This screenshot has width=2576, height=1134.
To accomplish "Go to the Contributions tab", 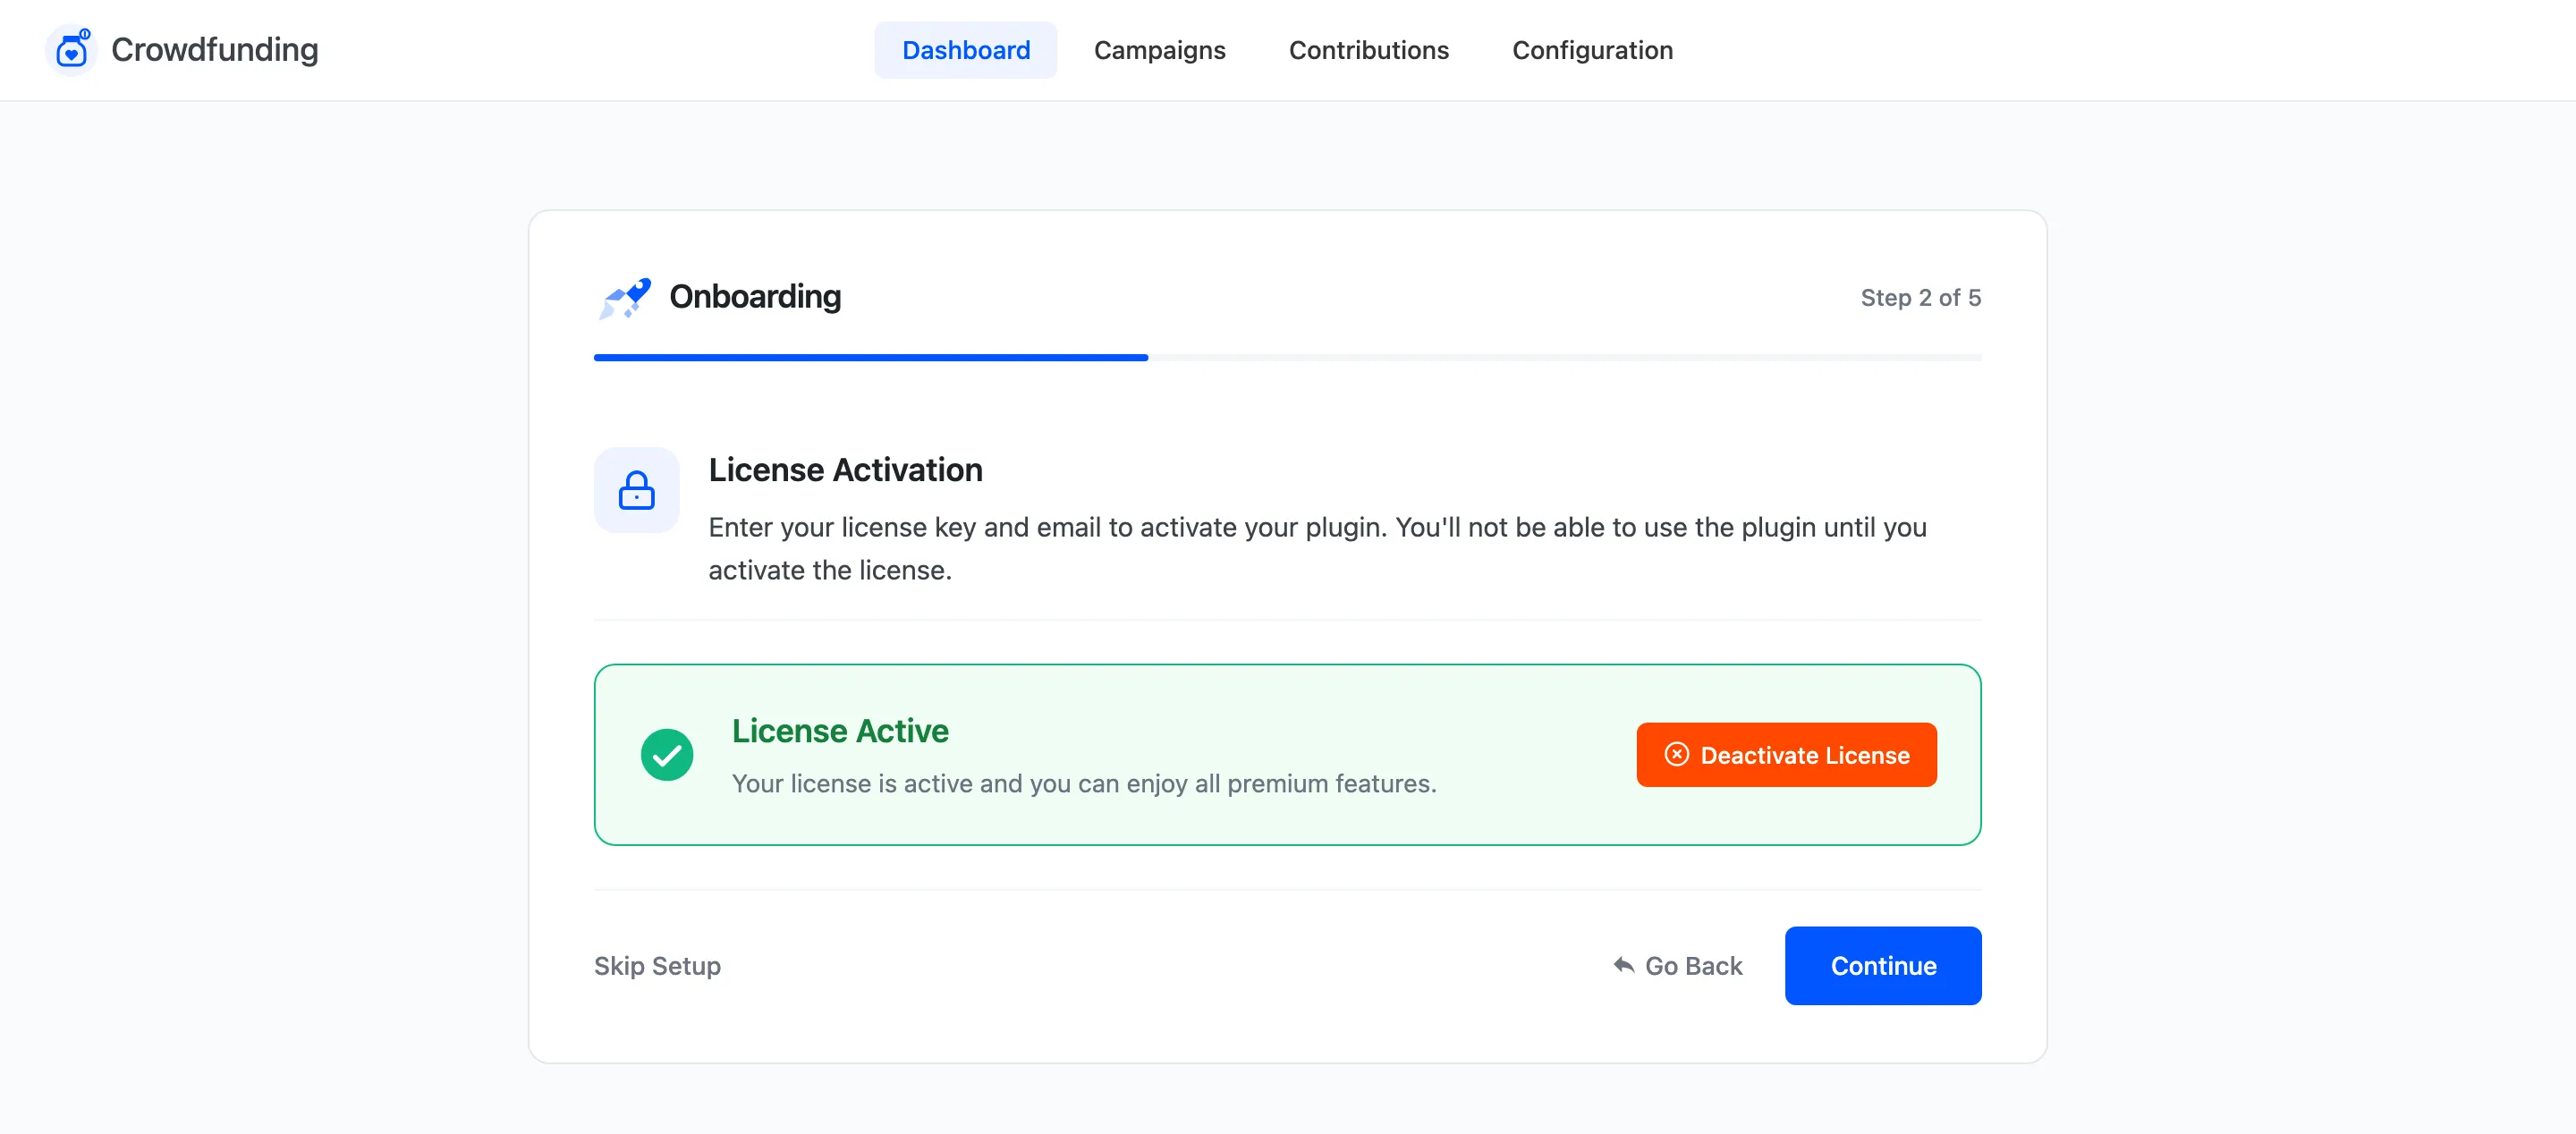I will [1368, 50].
